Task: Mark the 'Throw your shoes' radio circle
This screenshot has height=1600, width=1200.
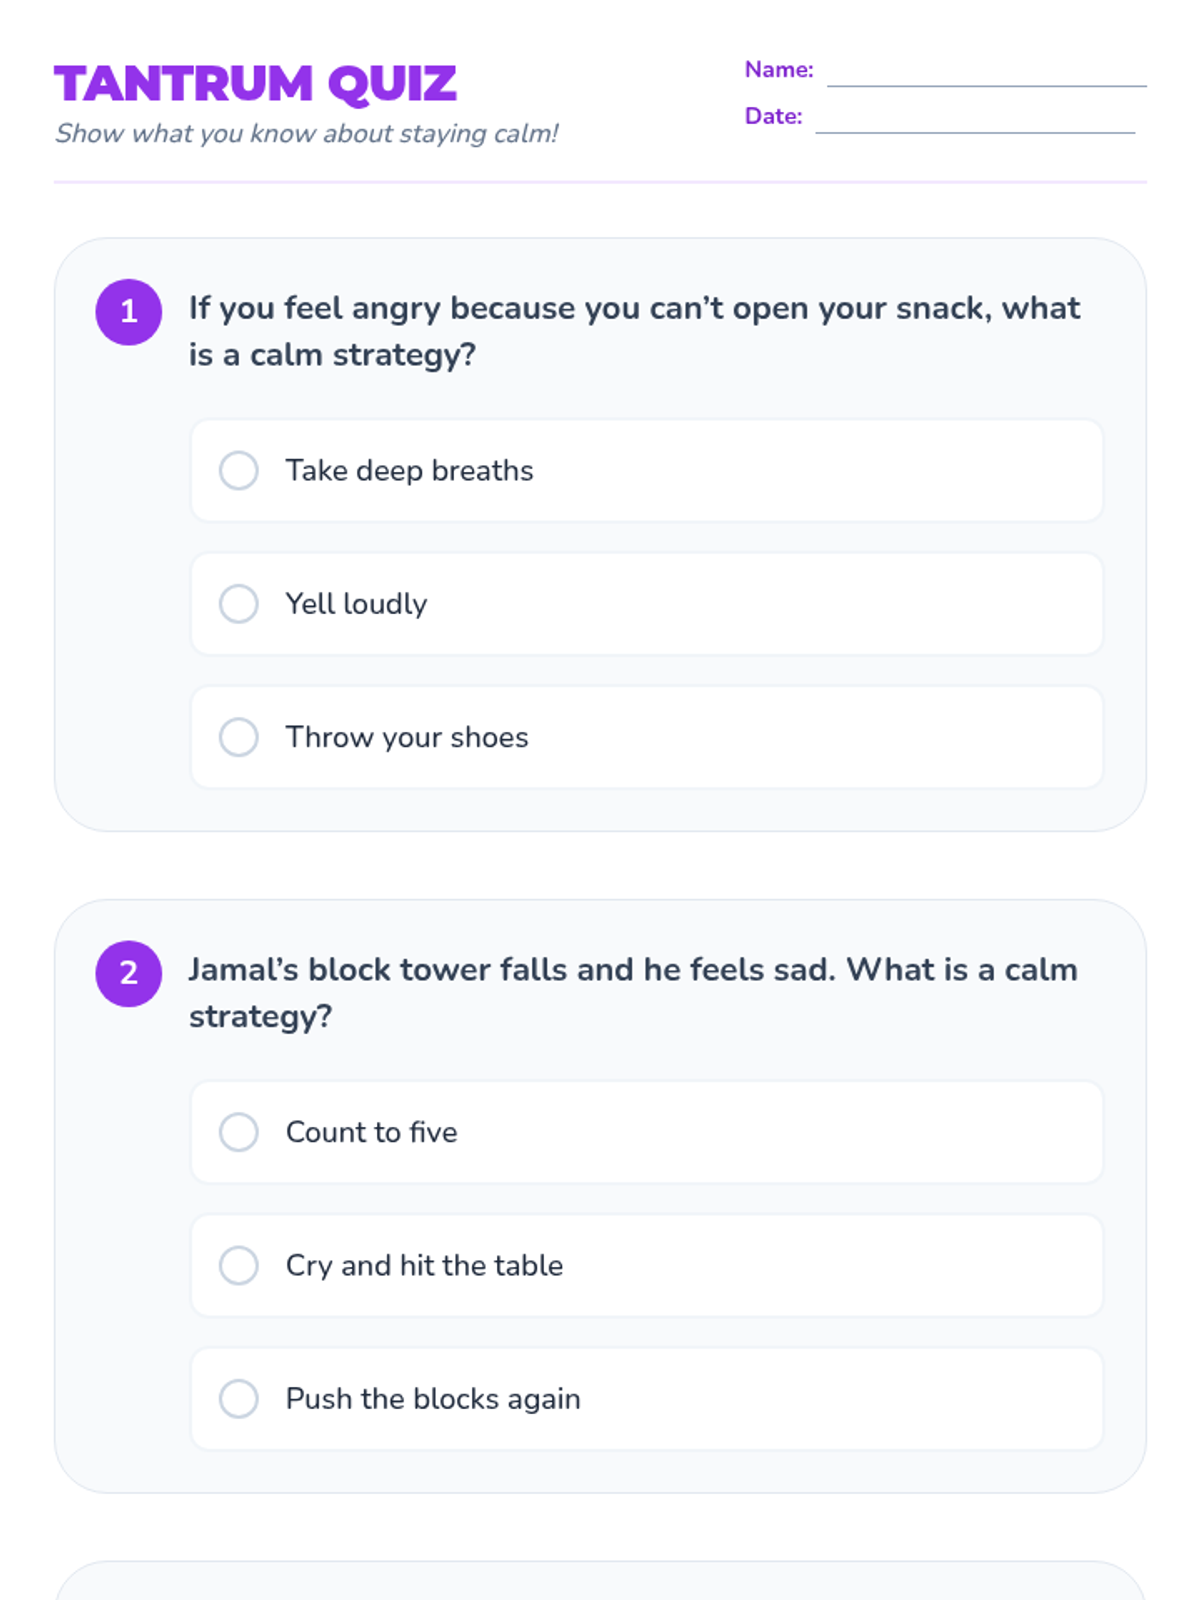Action: pyautogui.click(x=239, y=737)
